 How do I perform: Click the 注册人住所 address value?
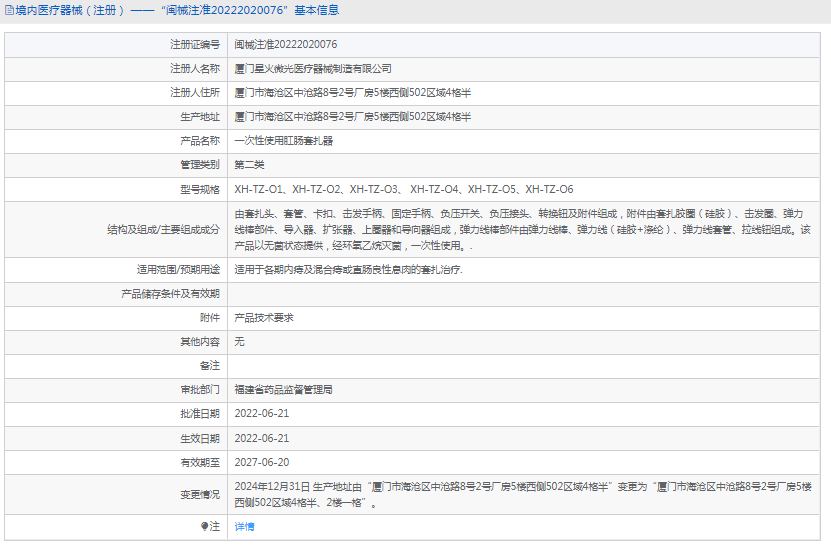352,93
